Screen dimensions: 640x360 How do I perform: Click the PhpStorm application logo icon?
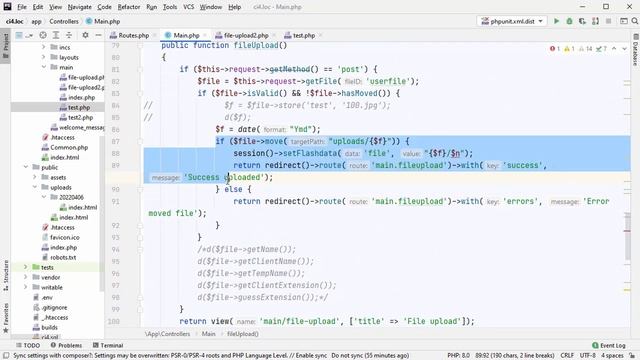(x=7, y=7)
